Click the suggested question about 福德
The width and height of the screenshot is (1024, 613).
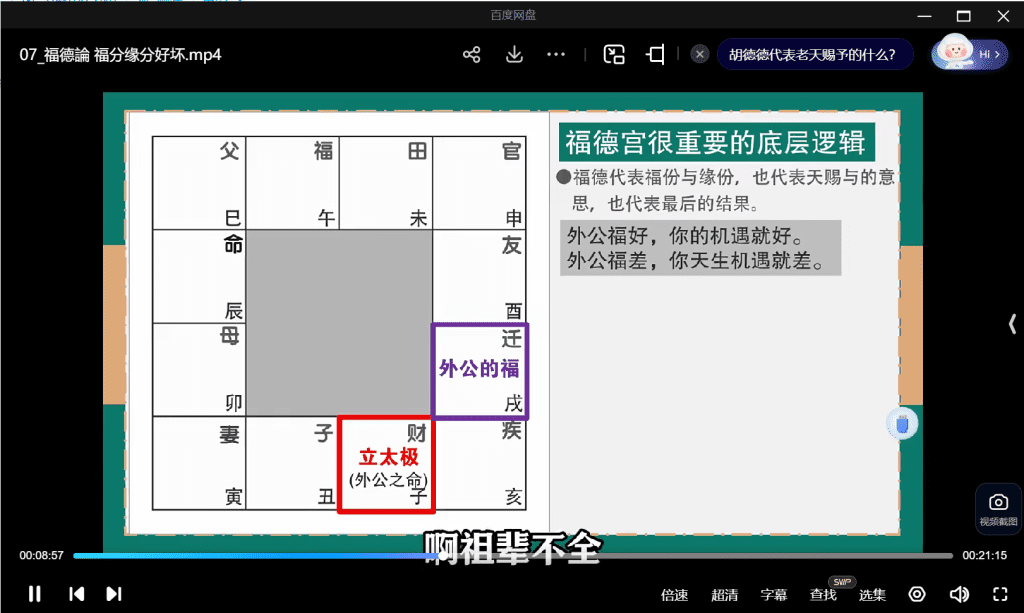click(812, 55)
